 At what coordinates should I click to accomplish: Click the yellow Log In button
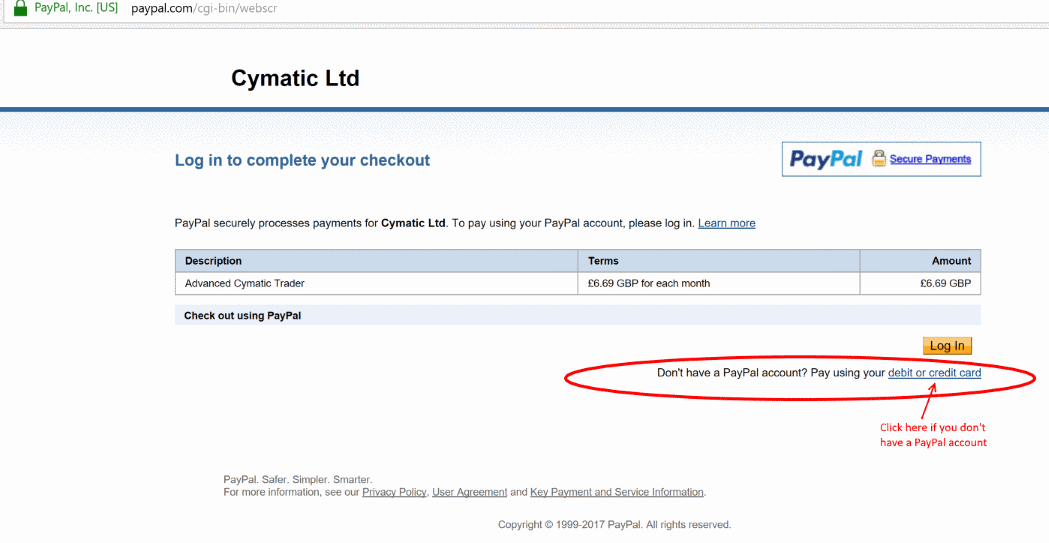[x=947, y=346]
